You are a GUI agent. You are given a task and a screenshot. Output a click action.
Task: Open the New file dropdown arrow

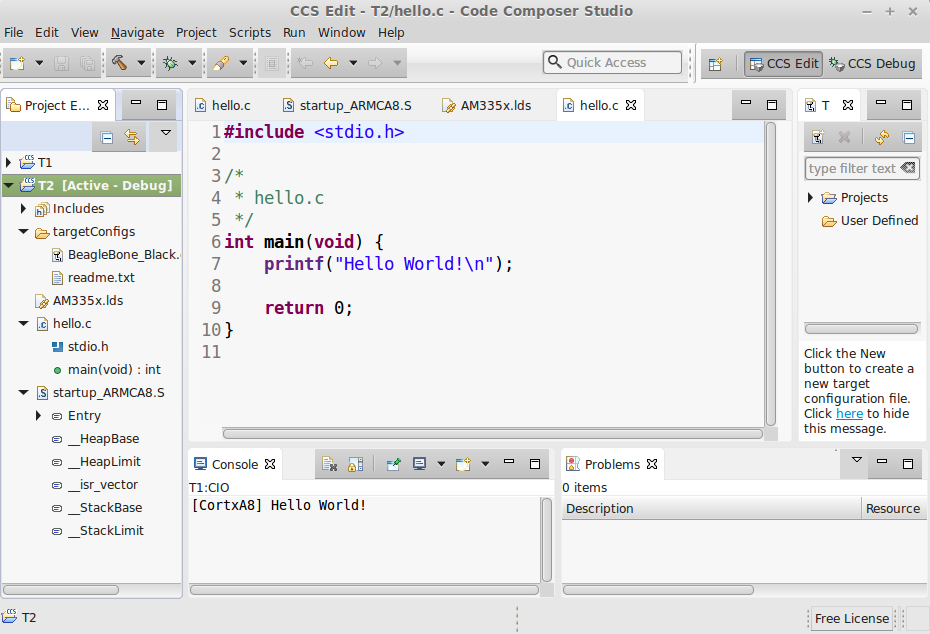pos(39,63)
